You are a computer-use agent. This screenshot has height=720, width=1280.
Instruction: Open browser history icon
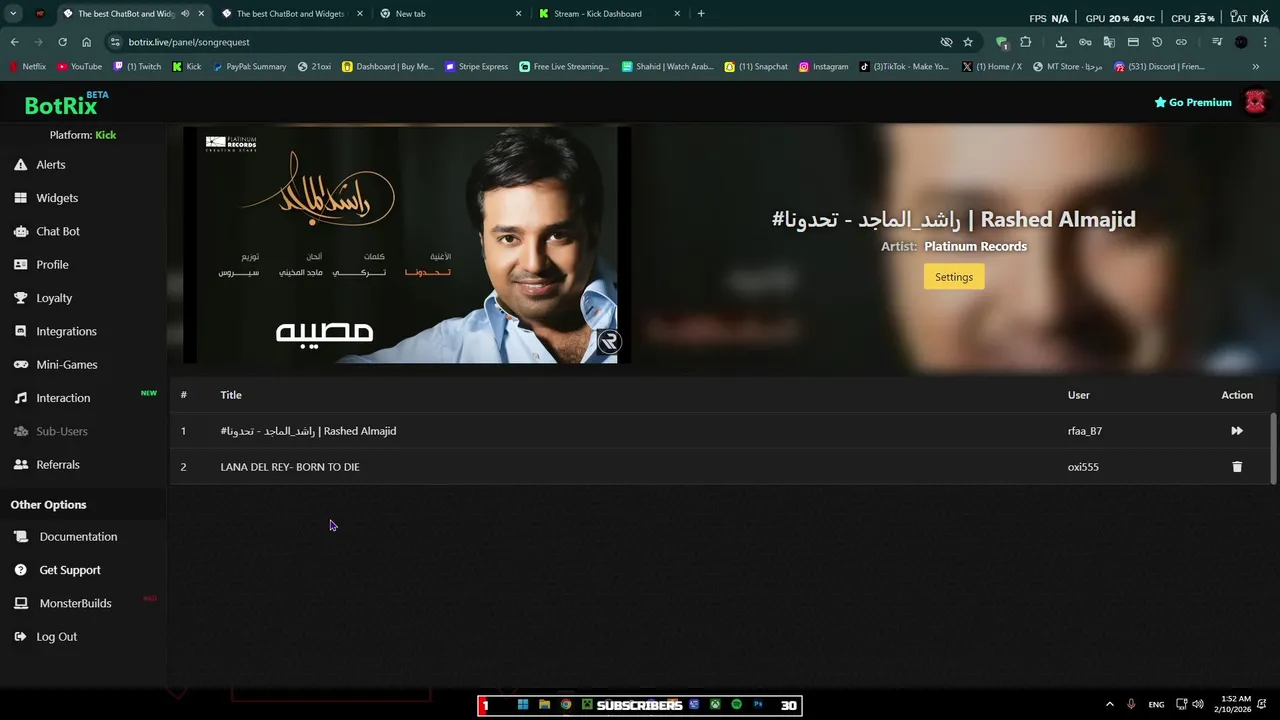click(1157, 42)
